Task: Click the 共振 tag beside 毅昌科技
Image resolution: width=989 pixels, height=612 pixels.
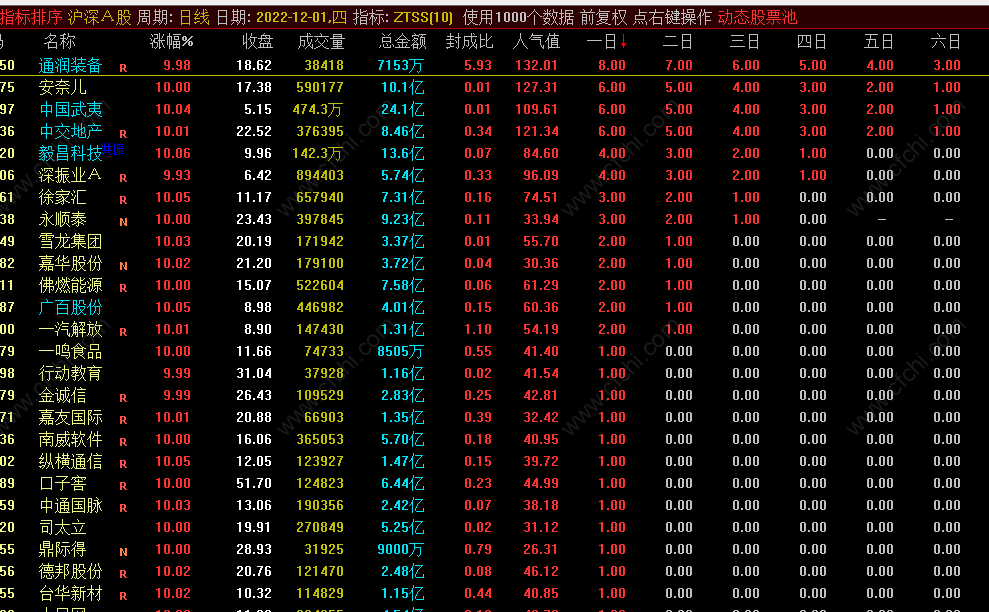Action: tap(113, 150)
